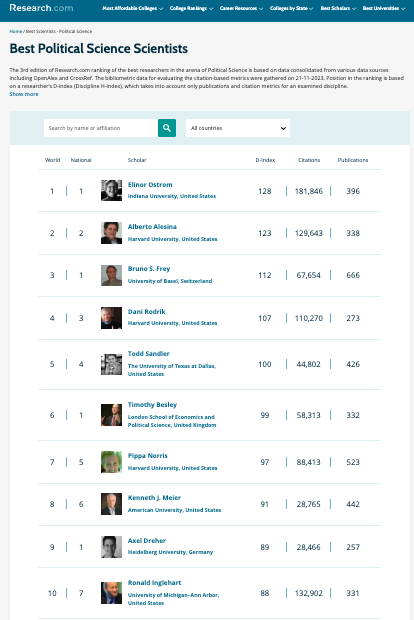Click Kenneth J. Meier's photo thumbnail
This screenshot has height=620, width=414.
pyautogui.click(x=112, y=504)
